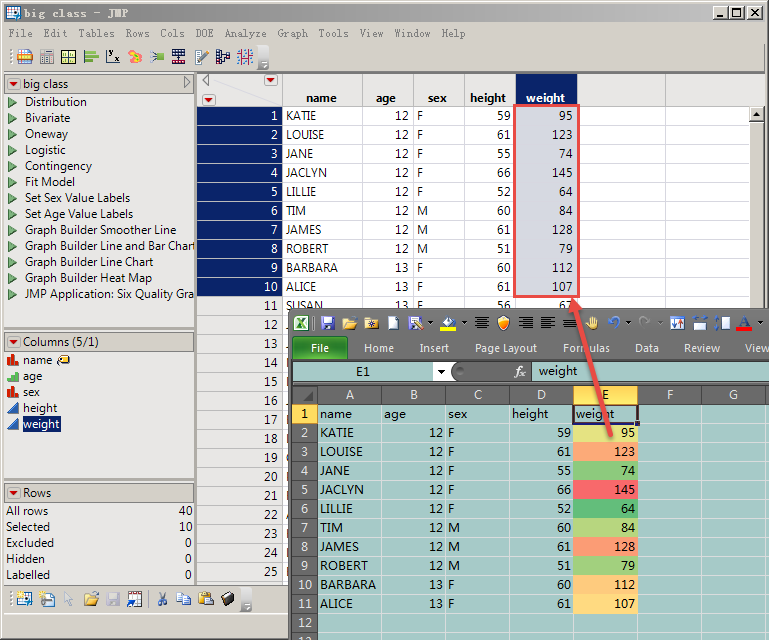Expand the Excel Name Box dropdown arrow
This screenshot has width=769, height=640.
[441, 371]
